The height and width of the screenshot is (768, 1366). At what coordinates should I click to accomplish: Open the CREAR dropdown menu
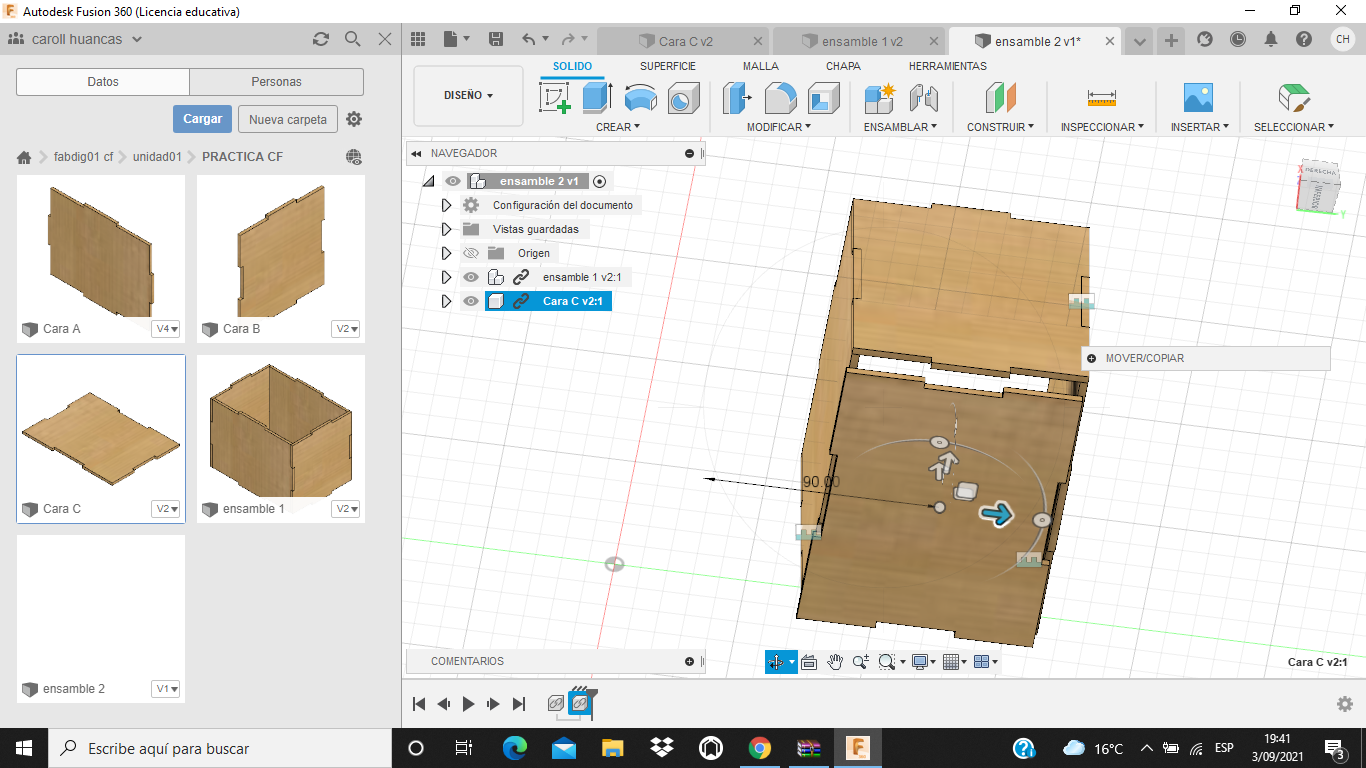point(618,127)
